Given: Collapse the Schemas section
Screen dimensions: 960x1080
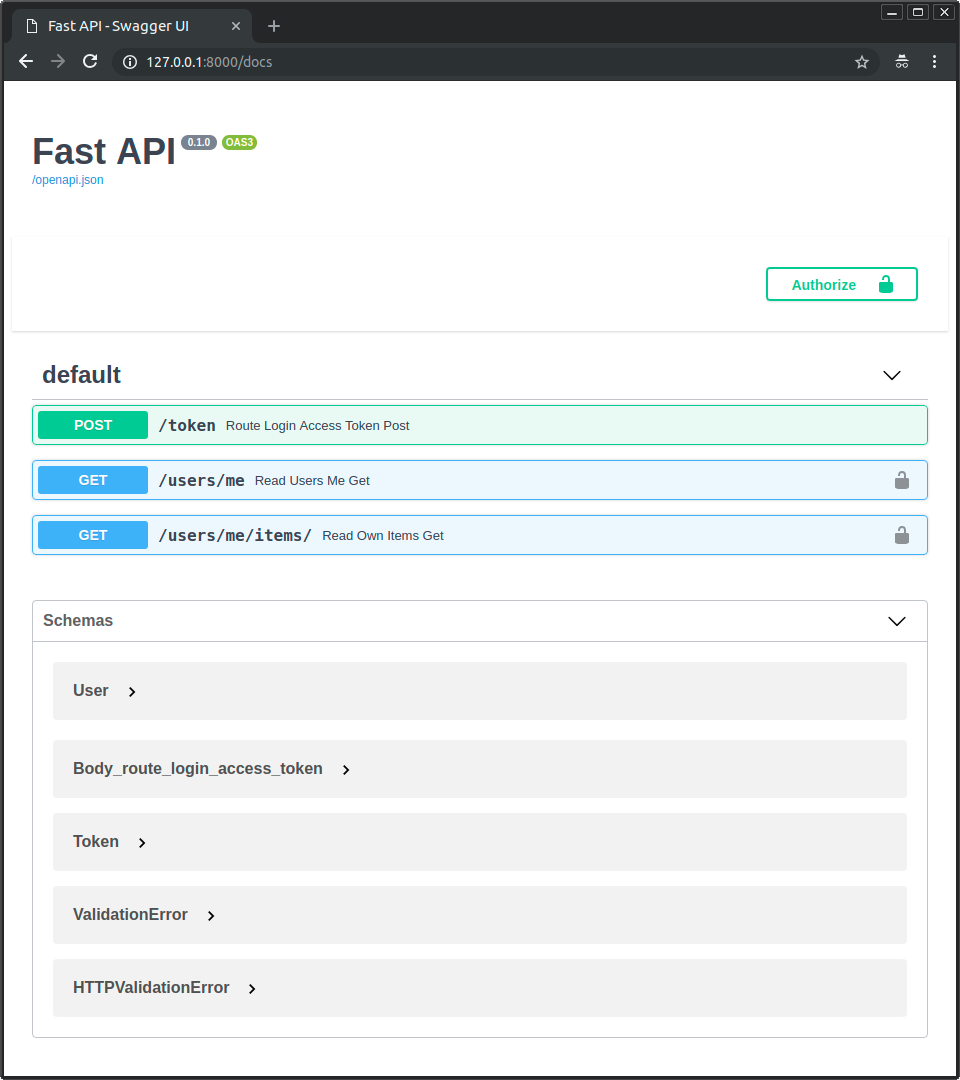Looking at the screenshot, I should point(896,621).
